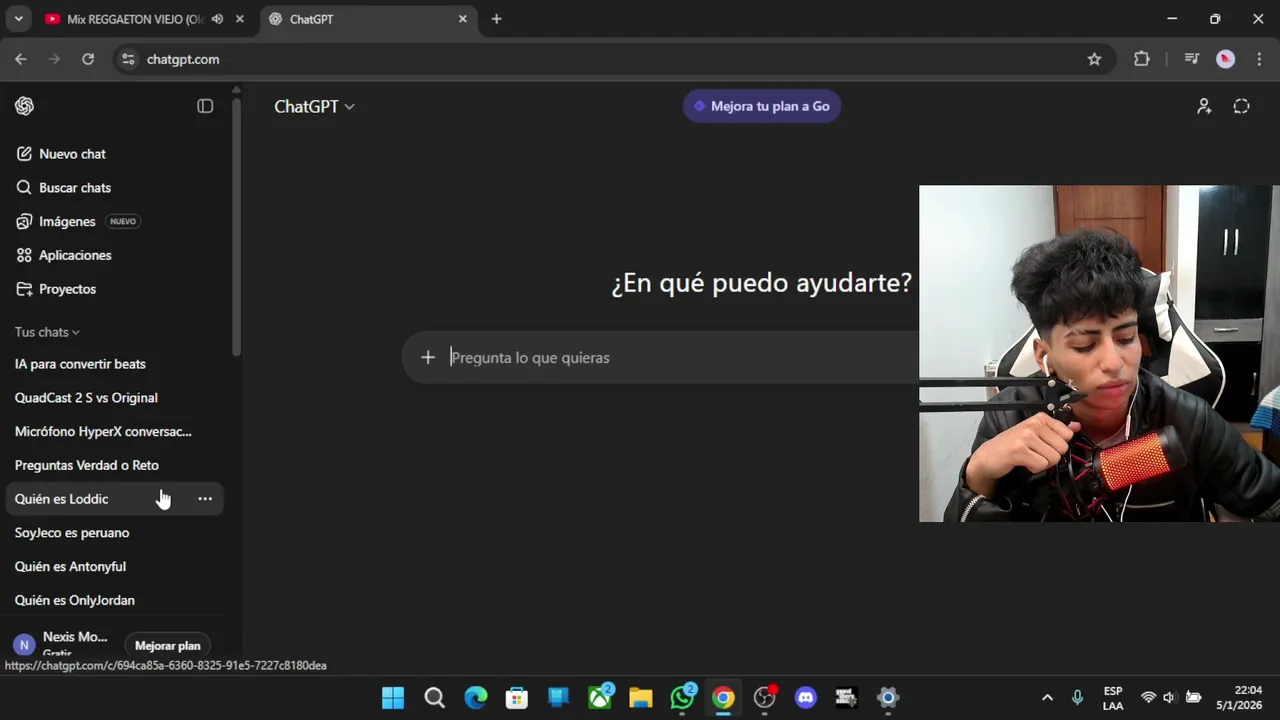Click Mejorar plan button
The image size is (1280, 720).
pyautogui.click(x=168, y=646)
